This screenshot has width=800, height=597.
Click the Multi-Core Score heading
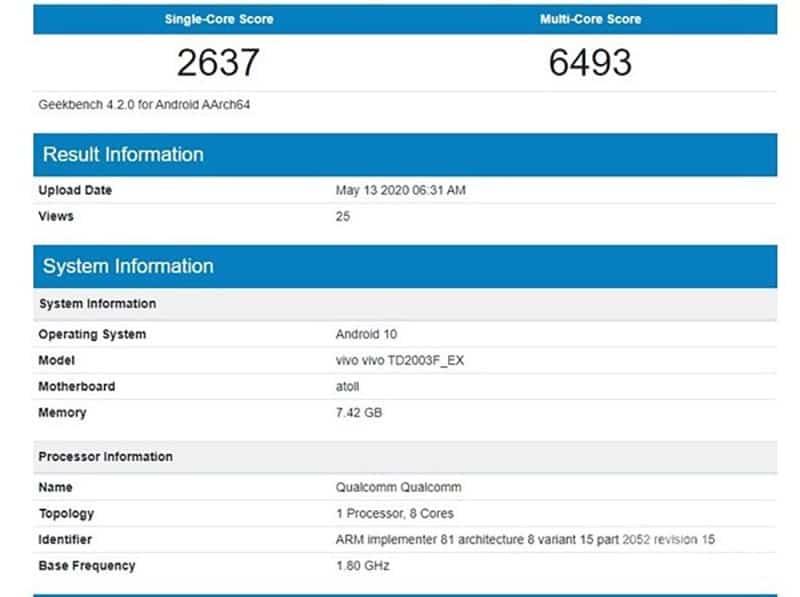(x=590, y=19)
